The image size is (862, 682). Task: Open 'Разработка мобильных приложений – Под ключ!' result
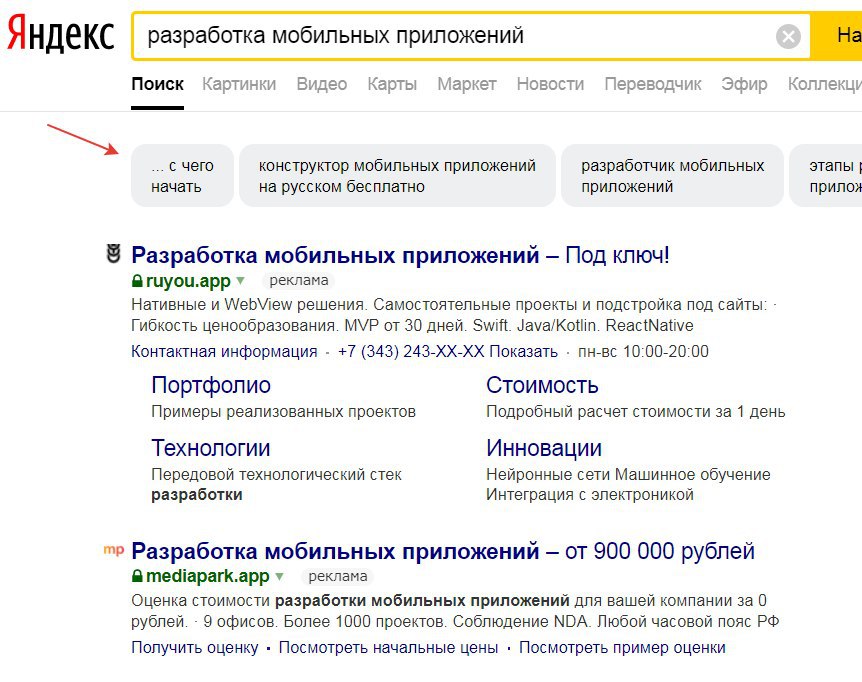400,255
